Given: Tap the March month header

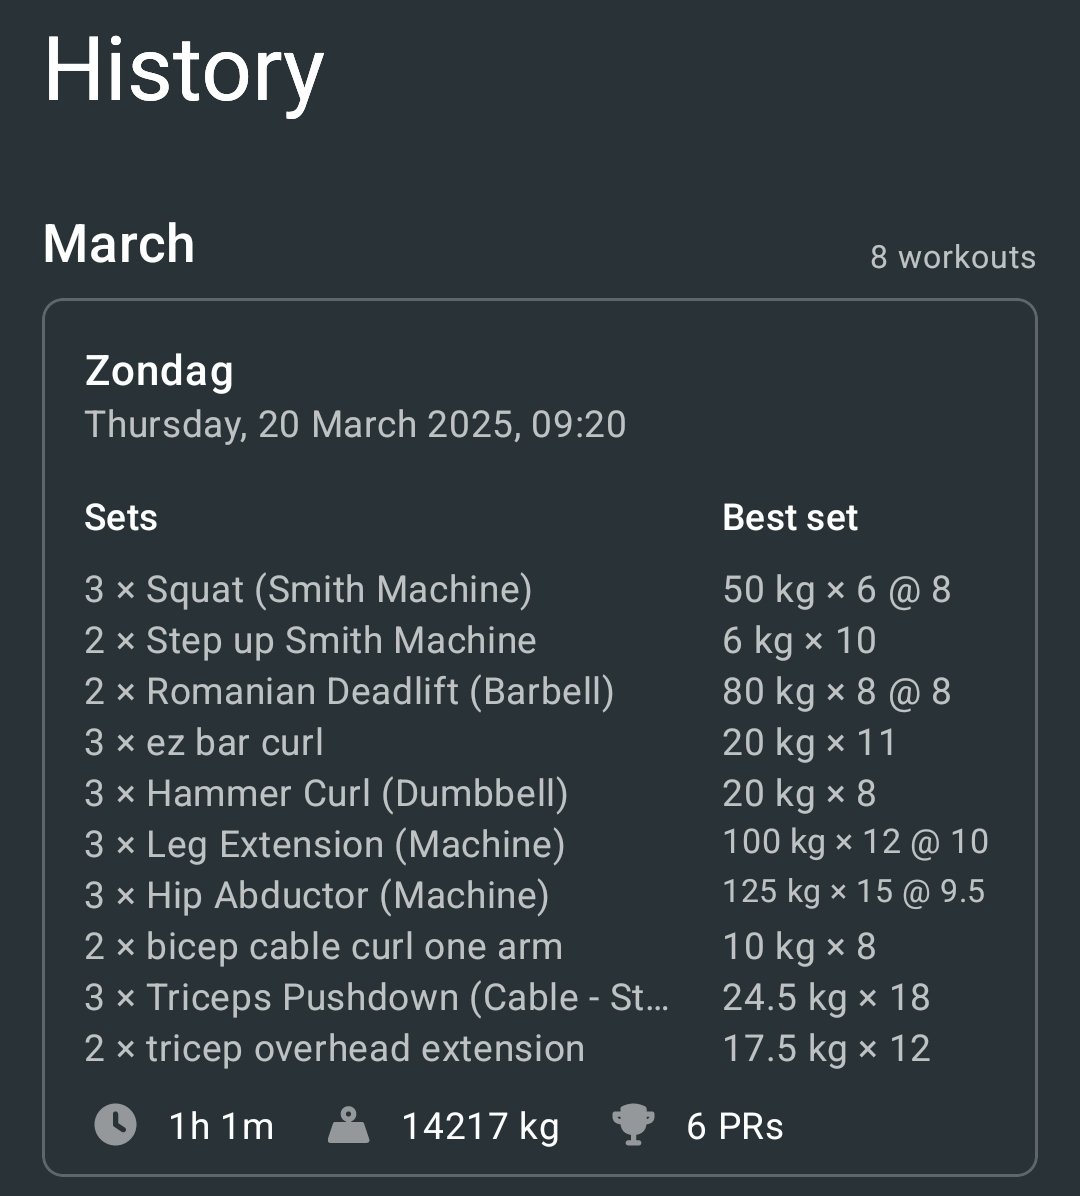Looking at the screenshot, I should (x=119, y=244).
